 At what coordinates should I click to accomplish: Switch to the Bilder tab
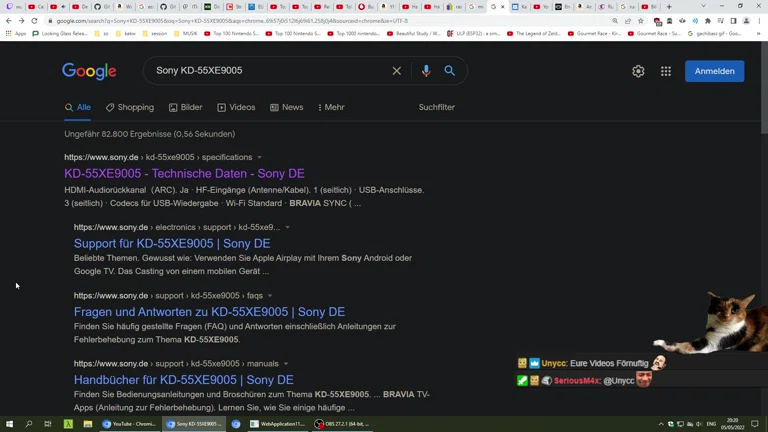pos(185,107)
